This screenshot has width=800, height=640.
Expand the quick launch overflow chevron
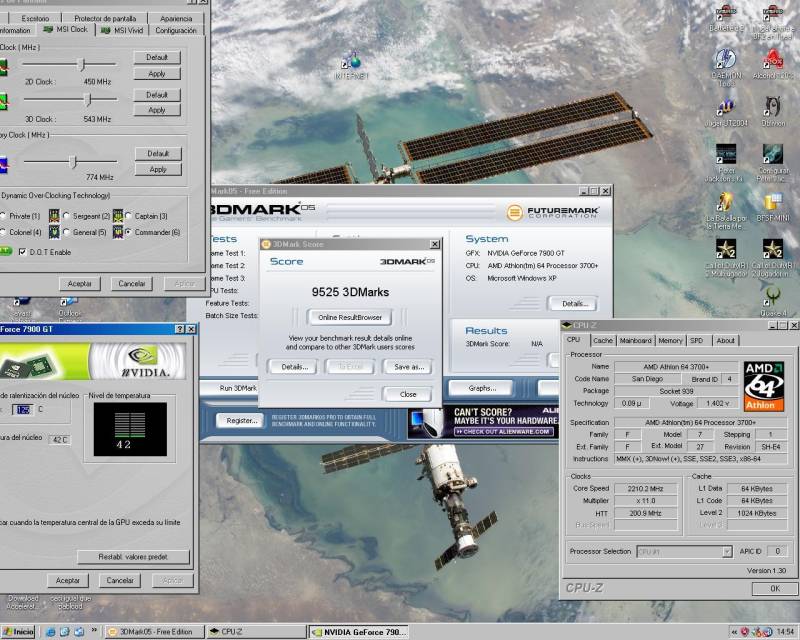click(x=94, y=631)
